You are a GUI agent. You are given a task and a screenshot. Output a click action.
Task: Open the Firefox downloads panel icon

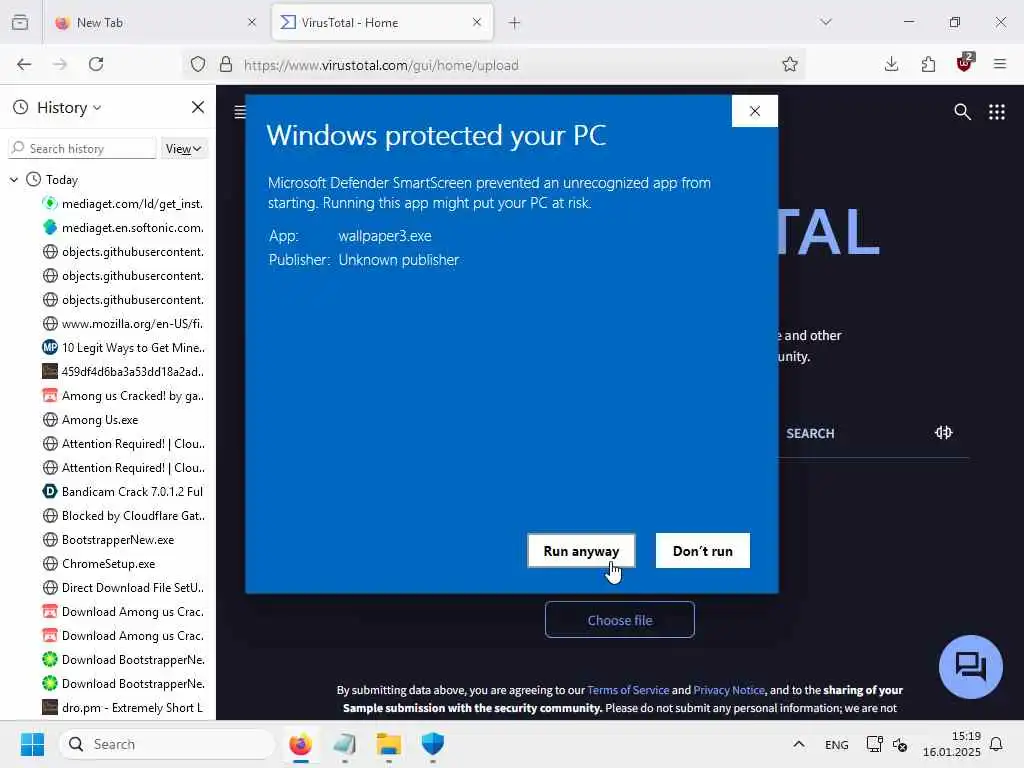coord(891,64)
